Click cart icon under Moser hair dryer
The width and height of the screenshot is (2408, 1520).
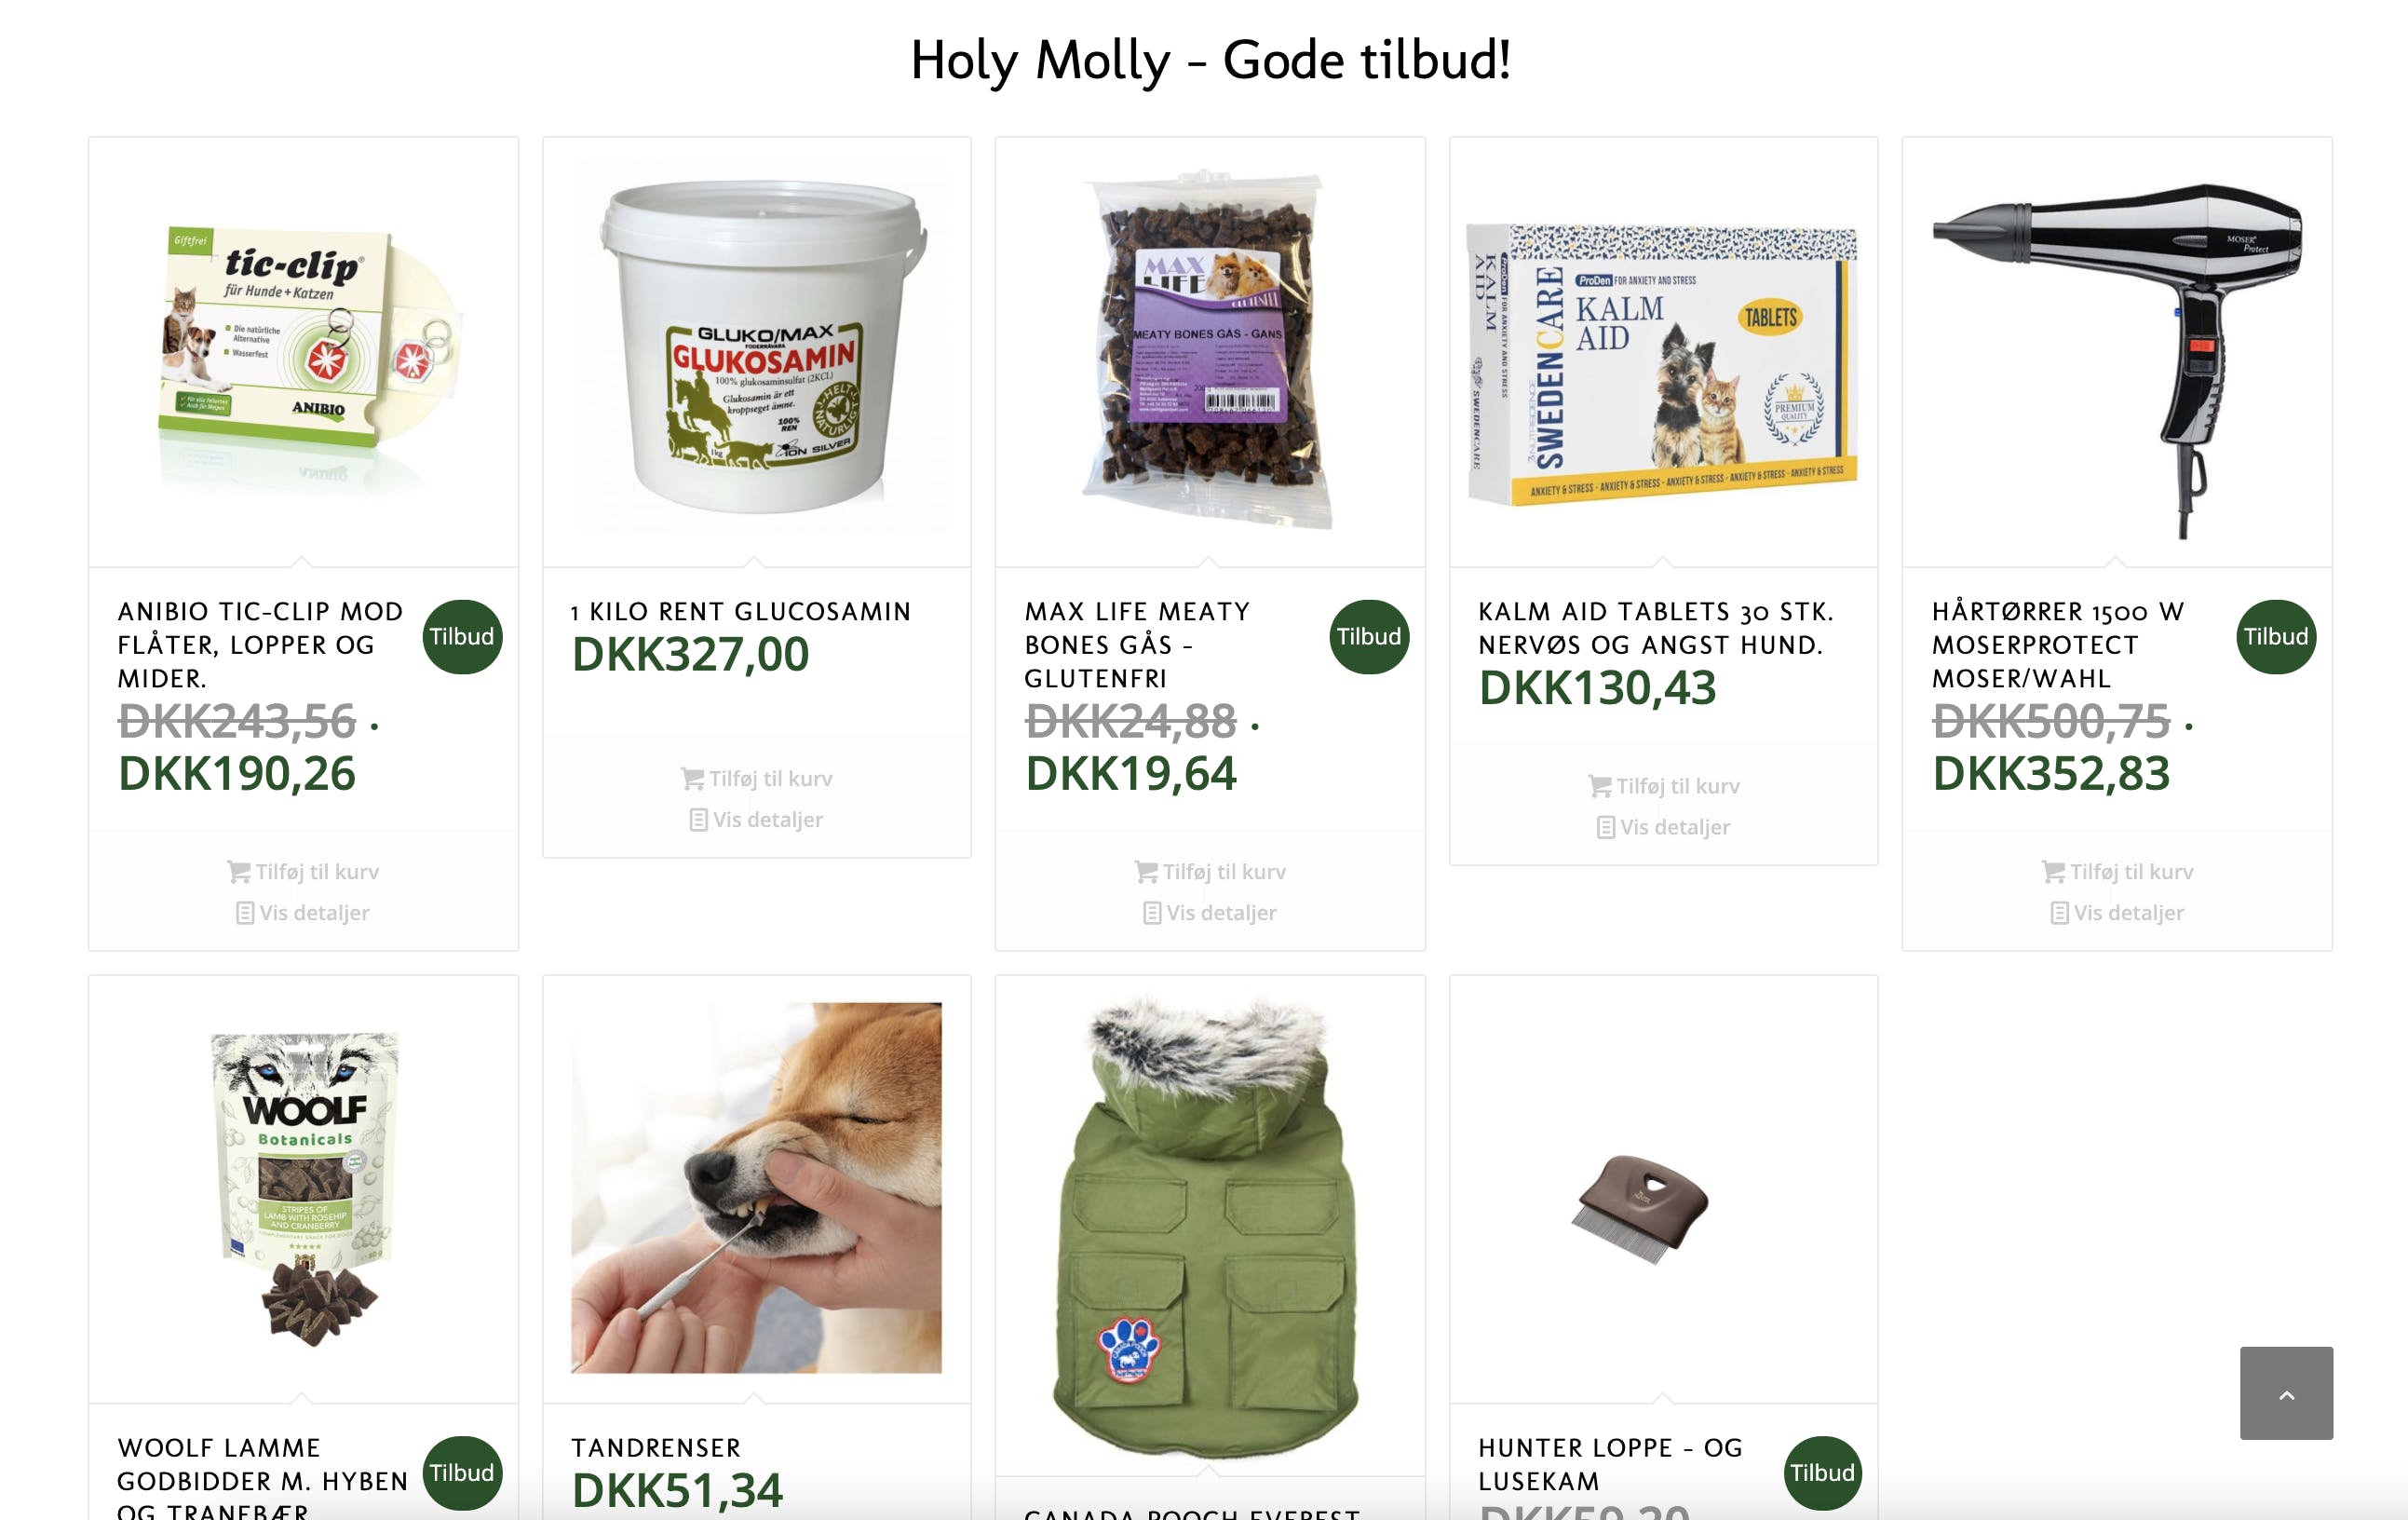[2053, 872]
